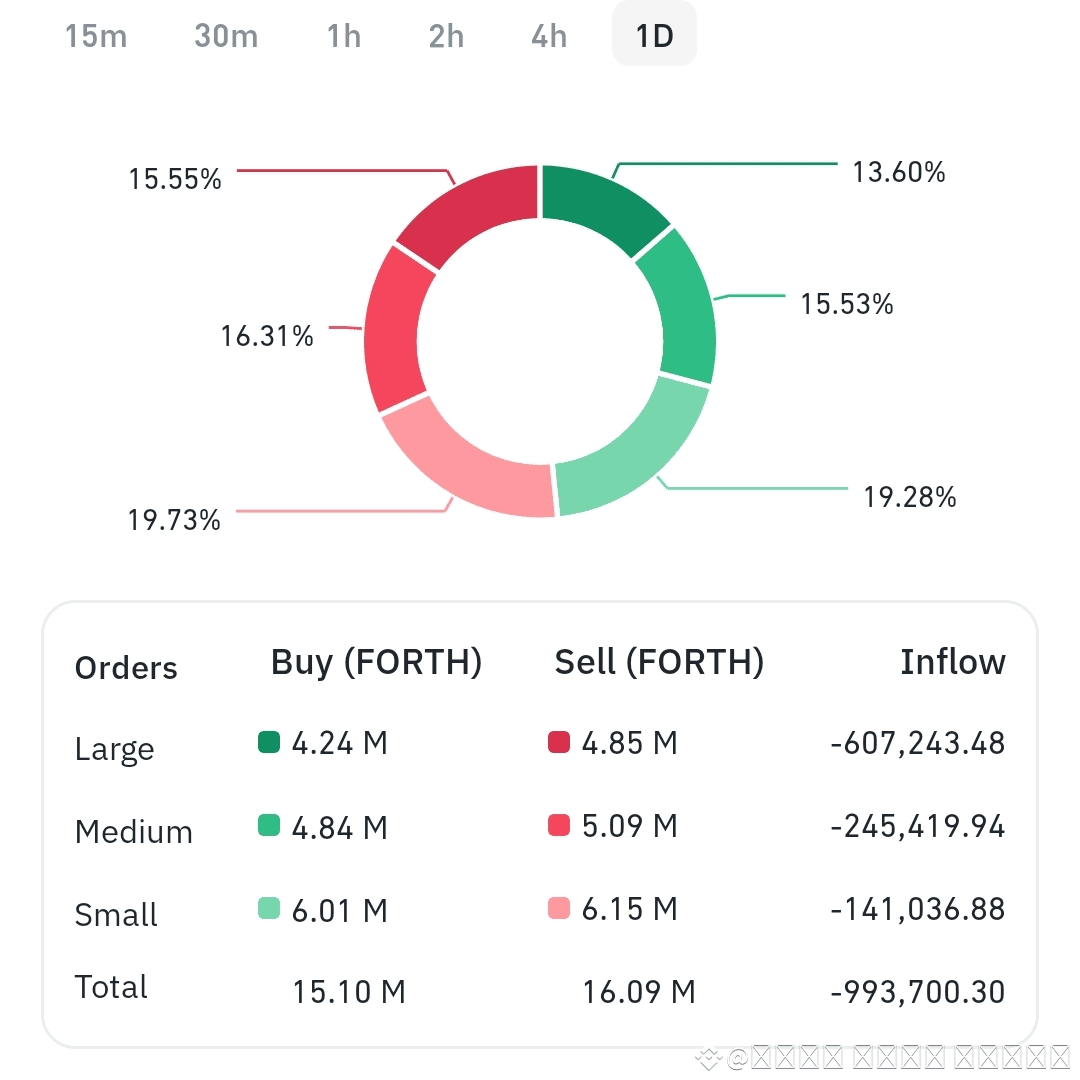The image size is (1080, 1080).
Task: Select the active 1D timeframe tab
Action: [x=654, y=35]
